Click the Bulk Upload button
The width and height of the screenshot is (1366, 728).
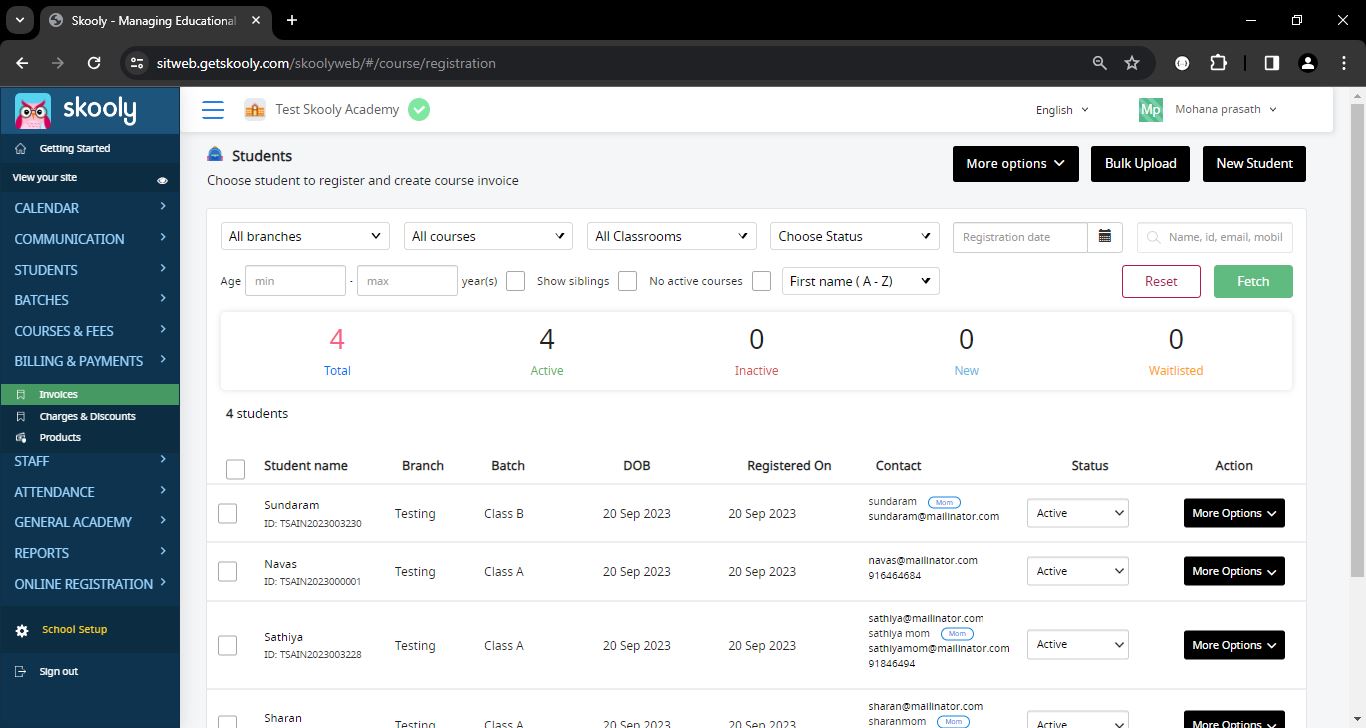pos(1140,163)
